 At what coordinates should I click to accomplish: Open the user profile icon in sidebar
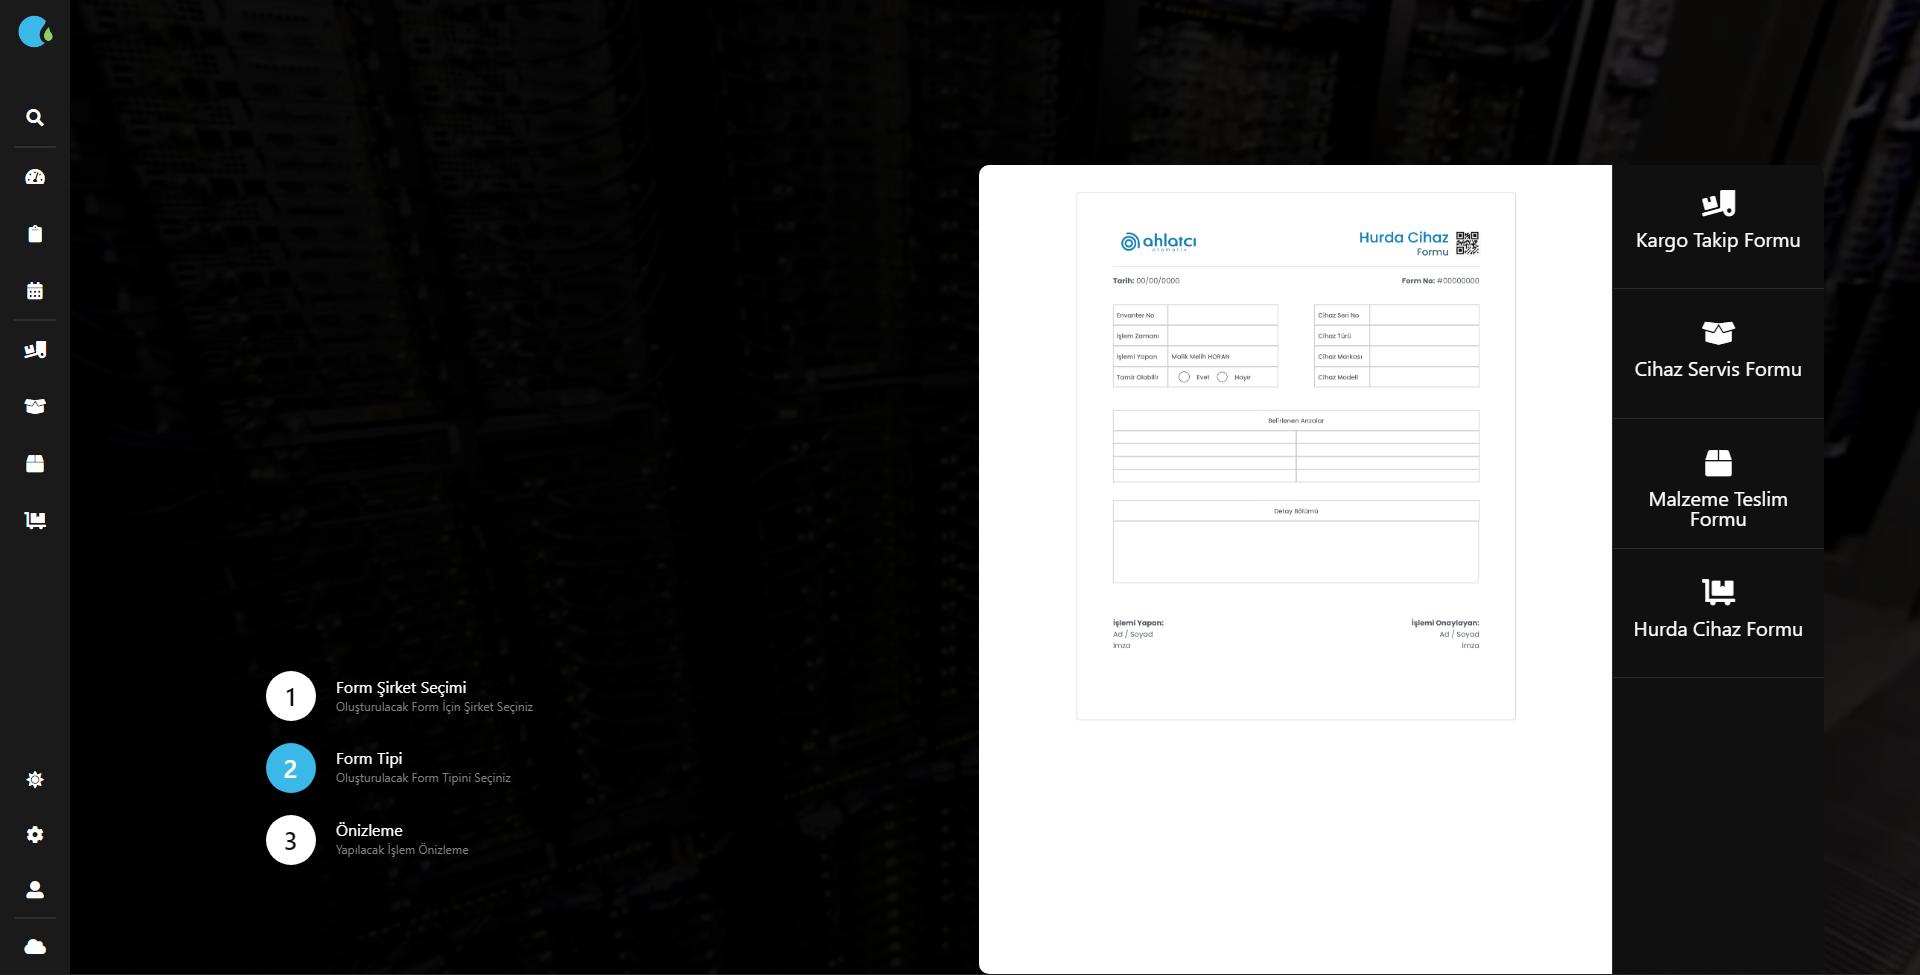coord(35,890)
